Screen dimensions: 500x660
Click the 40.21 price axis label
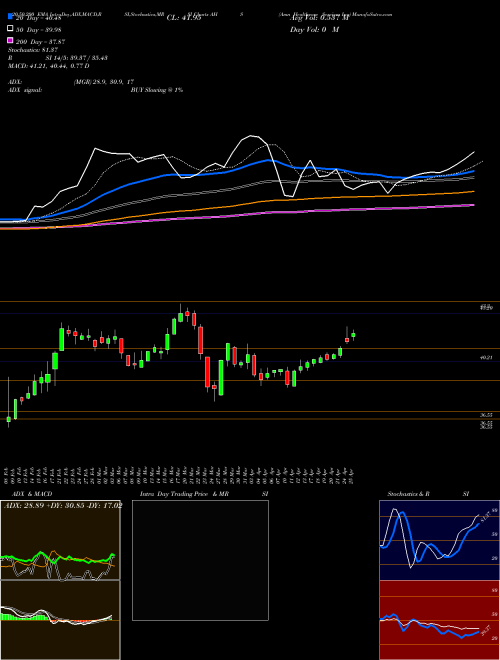click(x=486, y=357)
